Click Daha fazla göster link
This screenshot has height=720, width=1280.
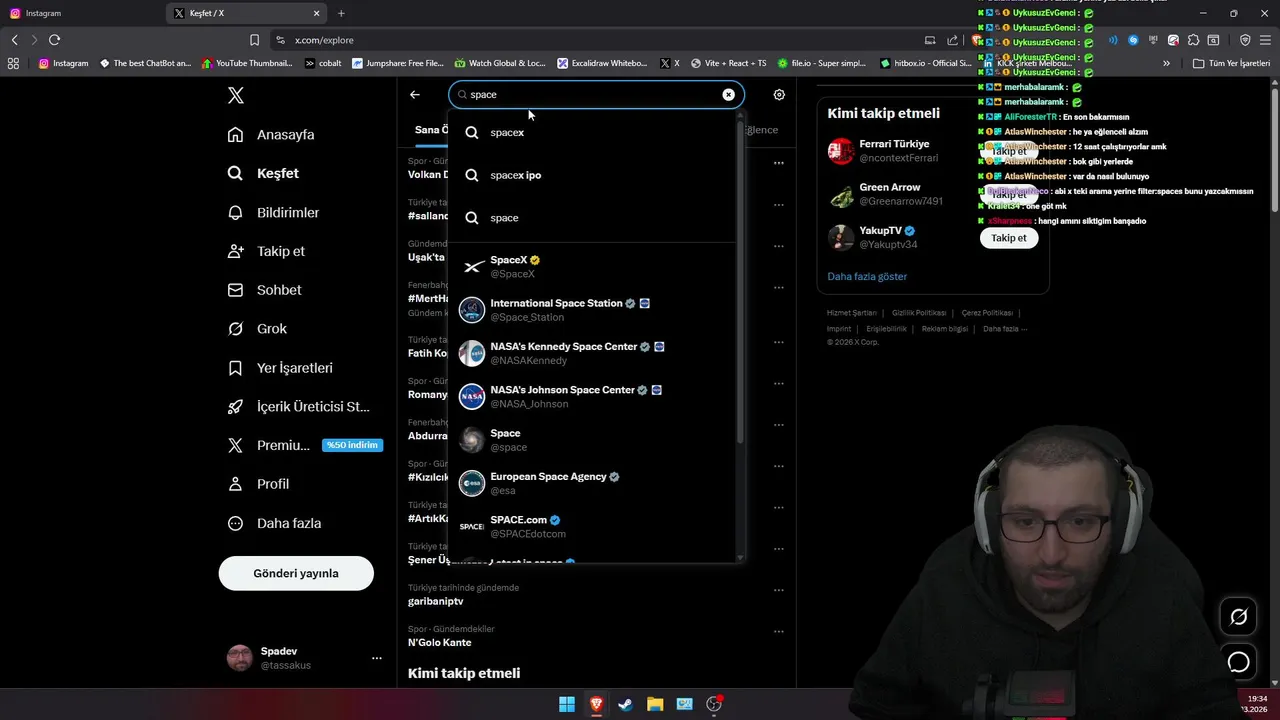tap(867, 276)
